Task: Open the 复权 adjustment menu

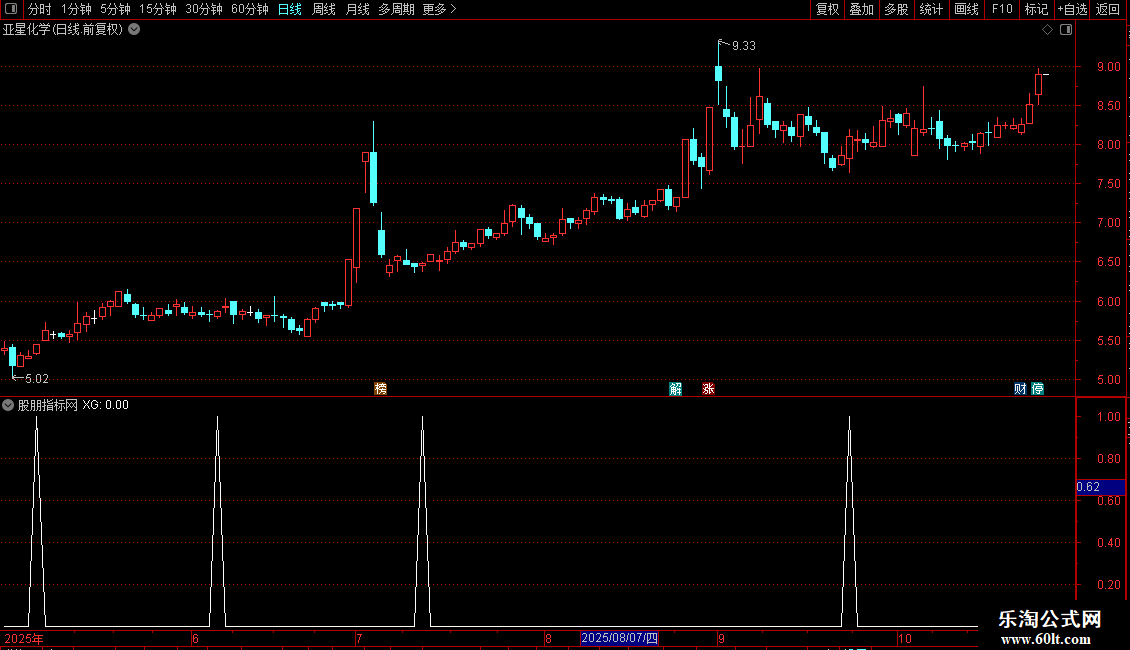Action: (827, 9)
